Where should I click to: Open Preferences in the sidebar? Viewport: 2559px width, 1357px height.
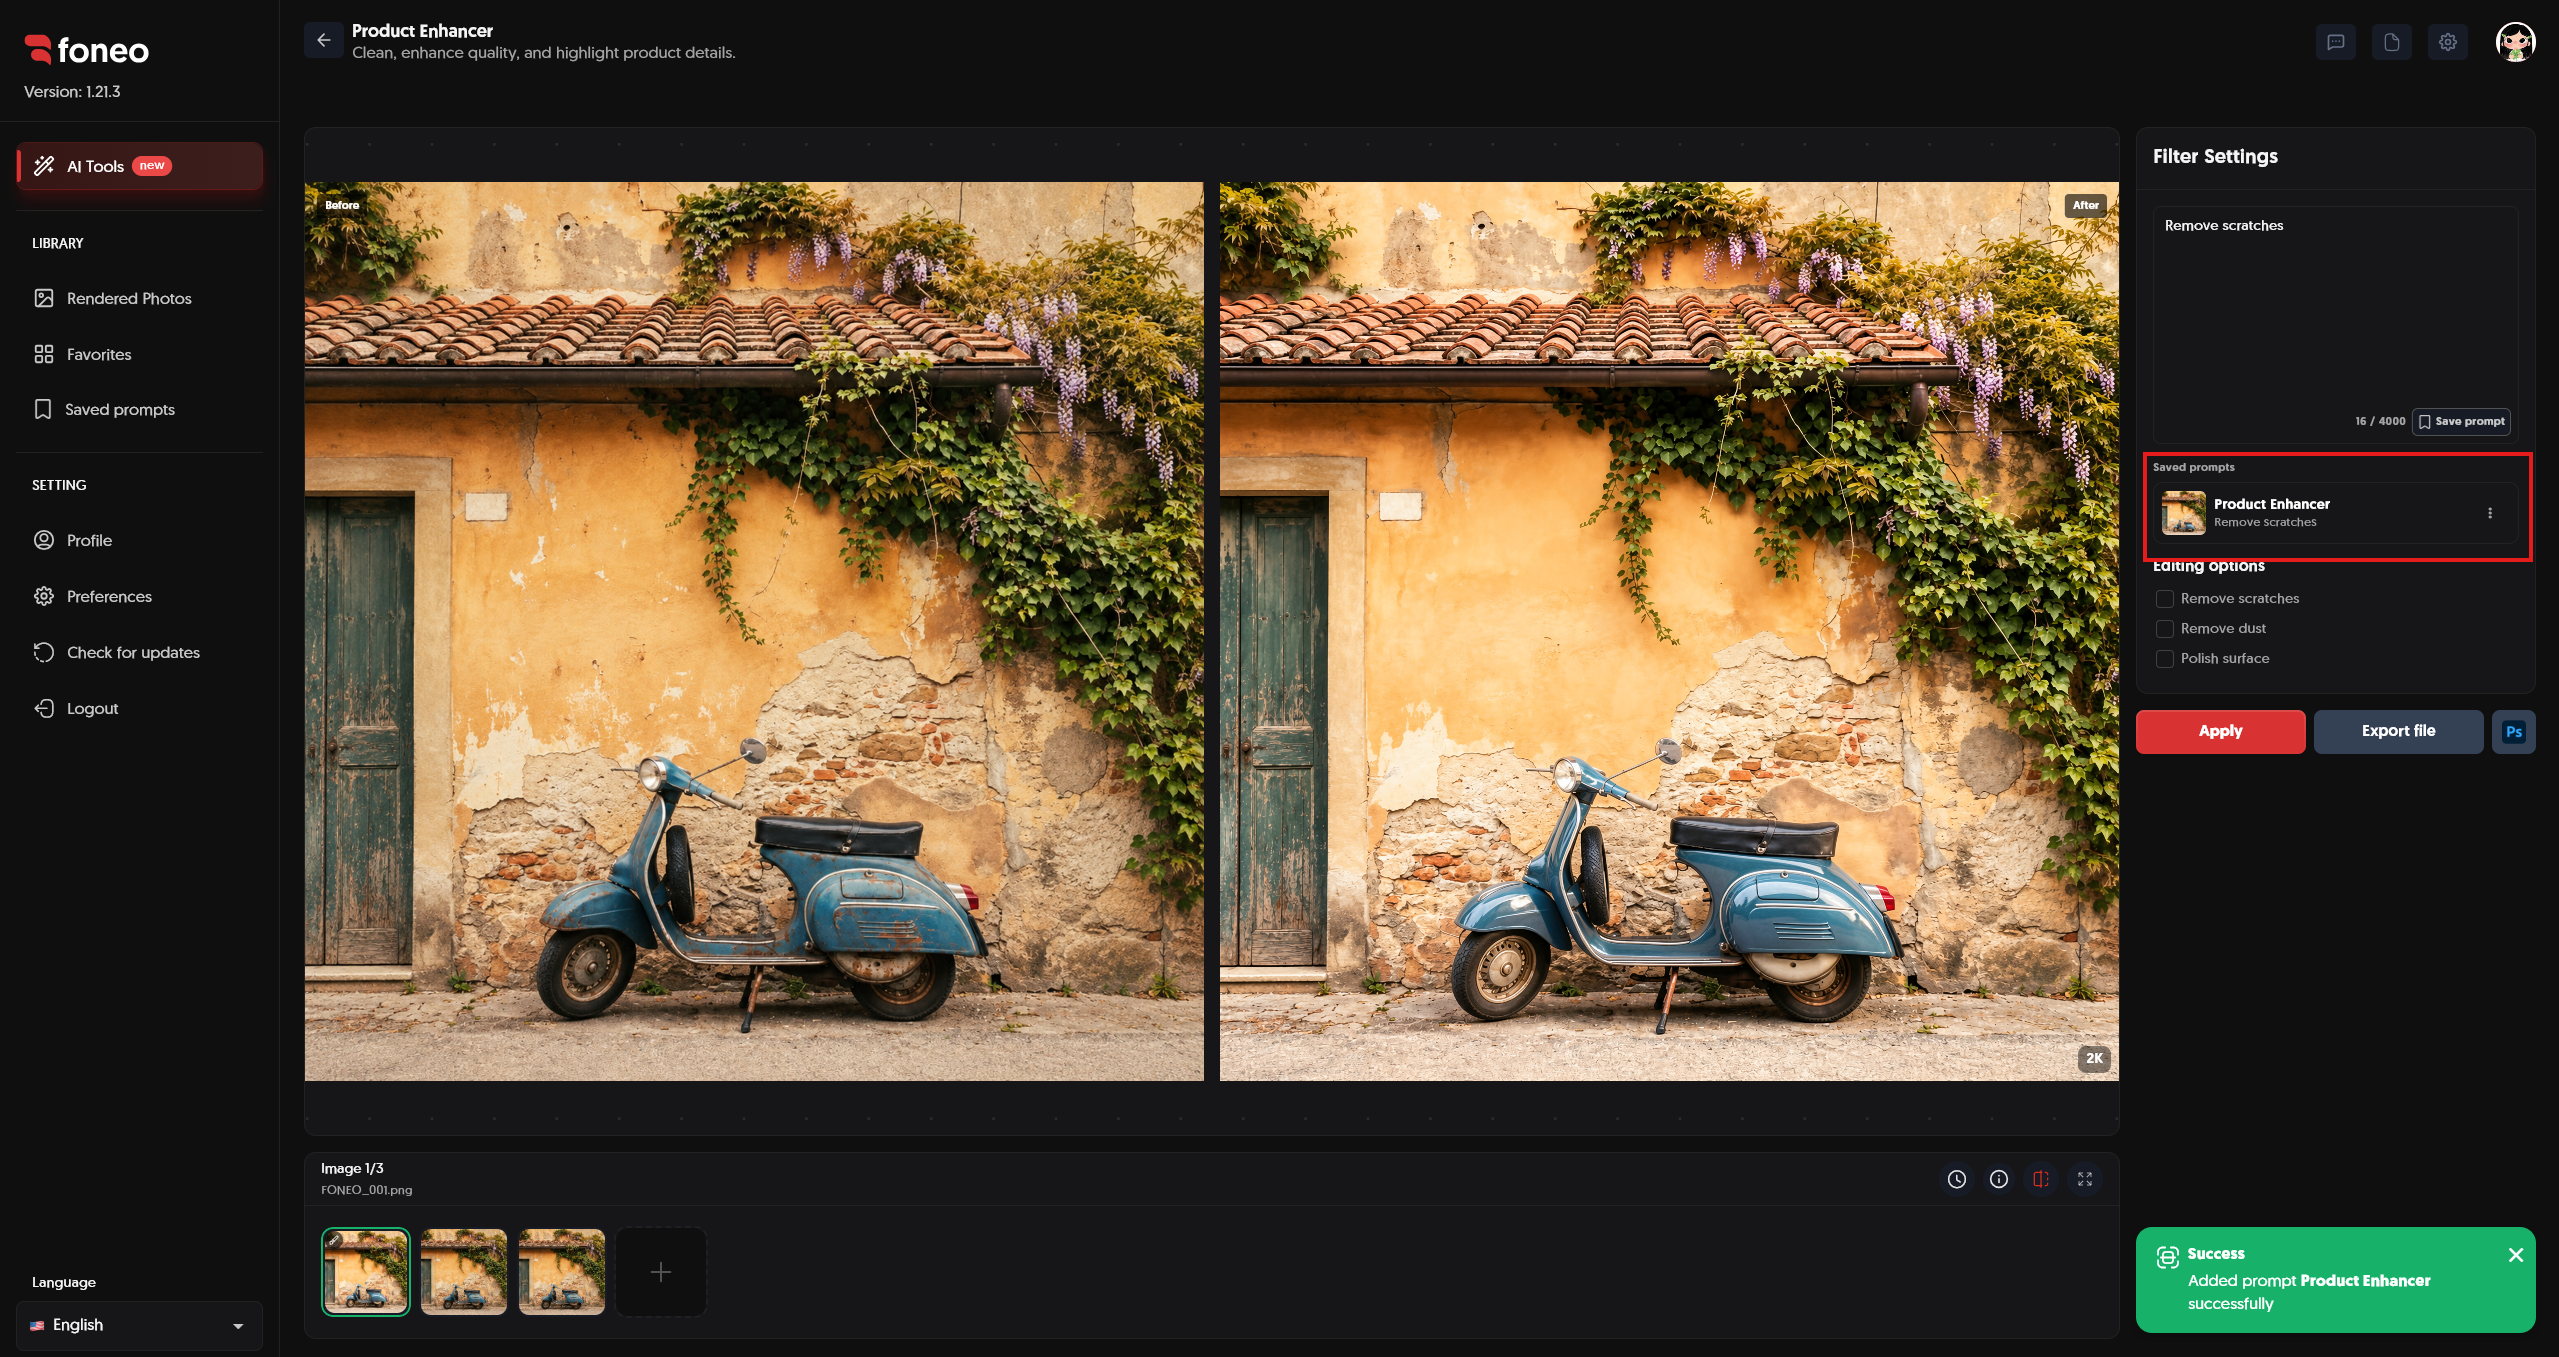click(109, 596)
